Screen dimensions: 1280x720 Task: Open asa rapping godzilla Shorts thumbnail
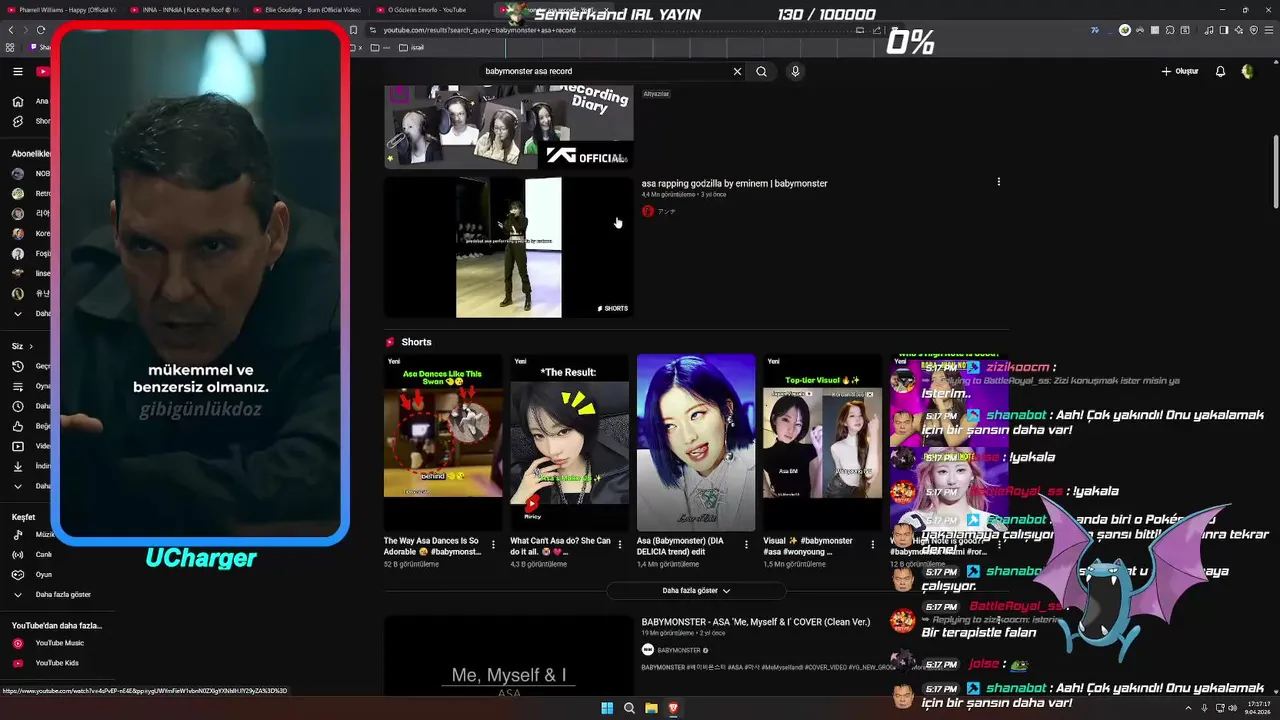coord(509,247)
